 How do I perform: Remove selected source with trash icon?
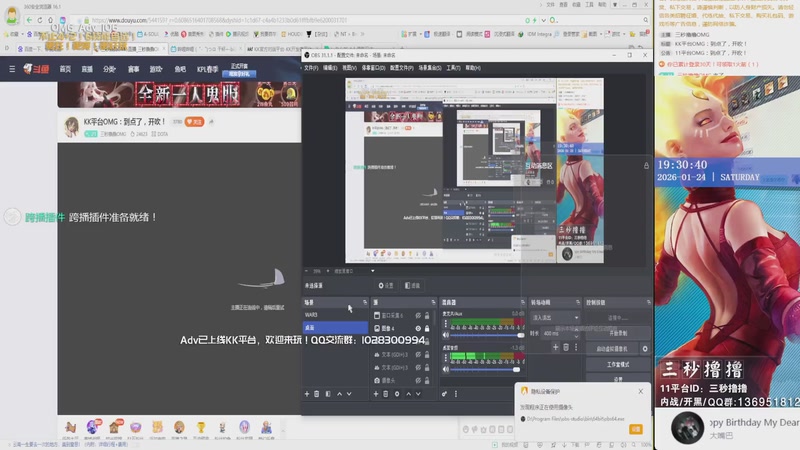tap(386, 394)
